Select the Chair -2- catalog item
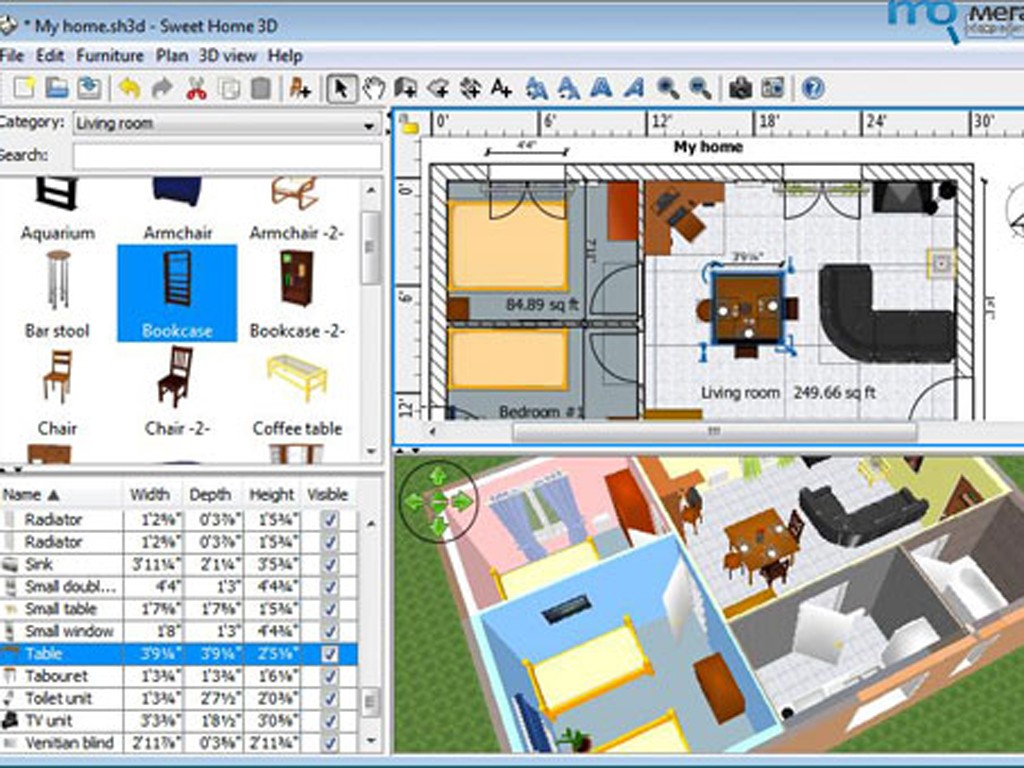The height and width of the screenshot is (768, 1024). click(x=177, y=390)
